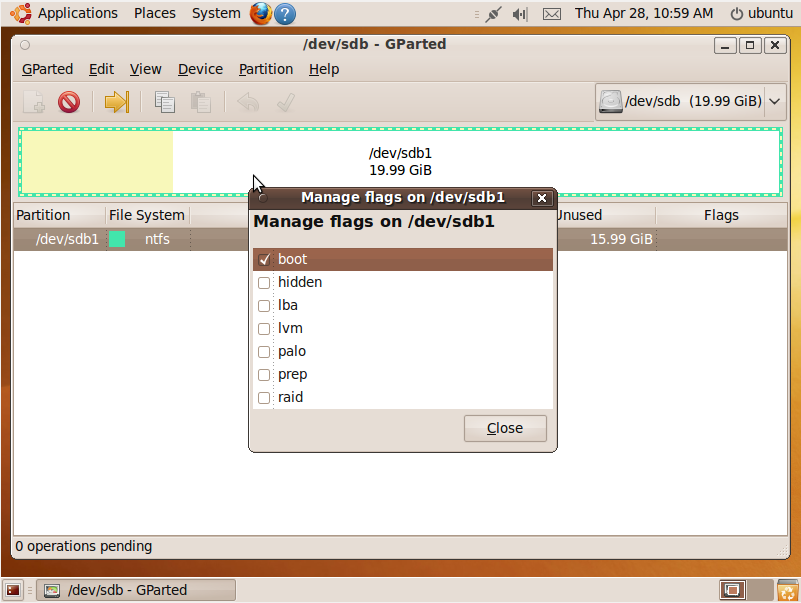
Task: Click the Show Desktop icon in the bottom panel
Action: click(x=13, y=590)
